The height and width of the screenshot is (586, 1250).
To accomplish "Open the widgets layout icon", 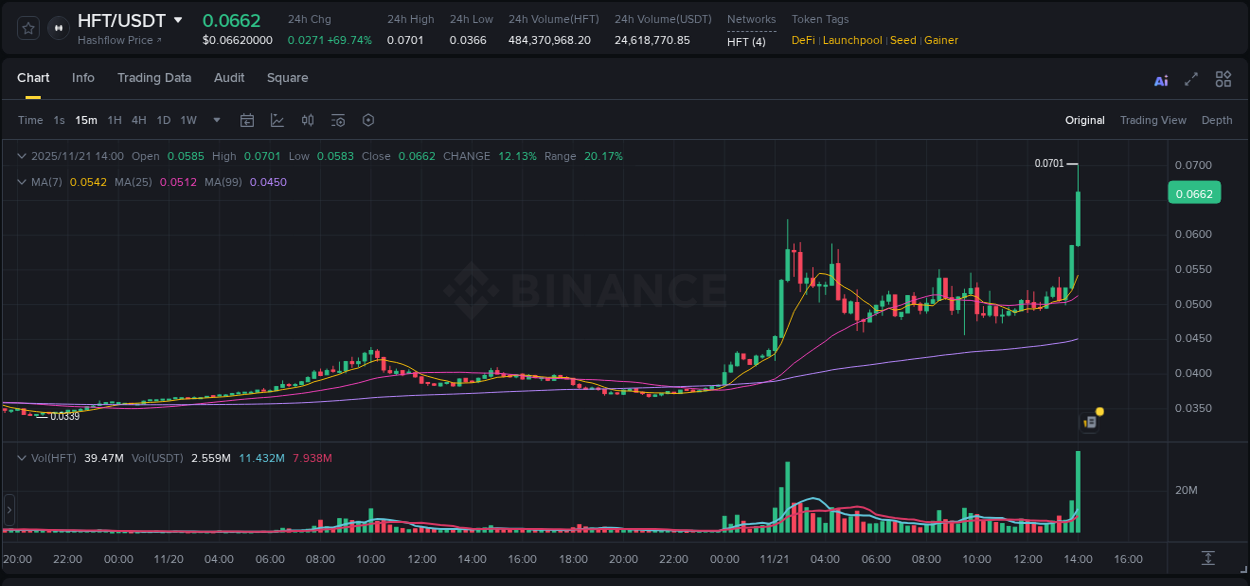I will 1223,78.
